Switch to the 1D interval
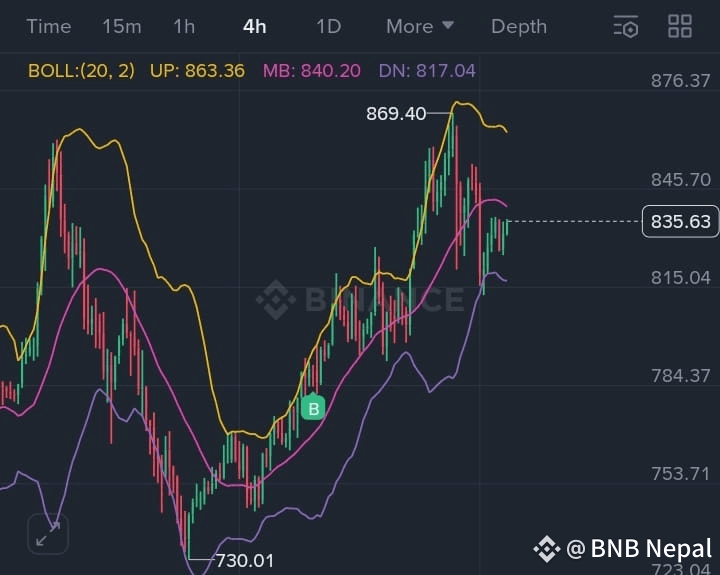This screenshot has width=720, height=575. tap(329, 26)
